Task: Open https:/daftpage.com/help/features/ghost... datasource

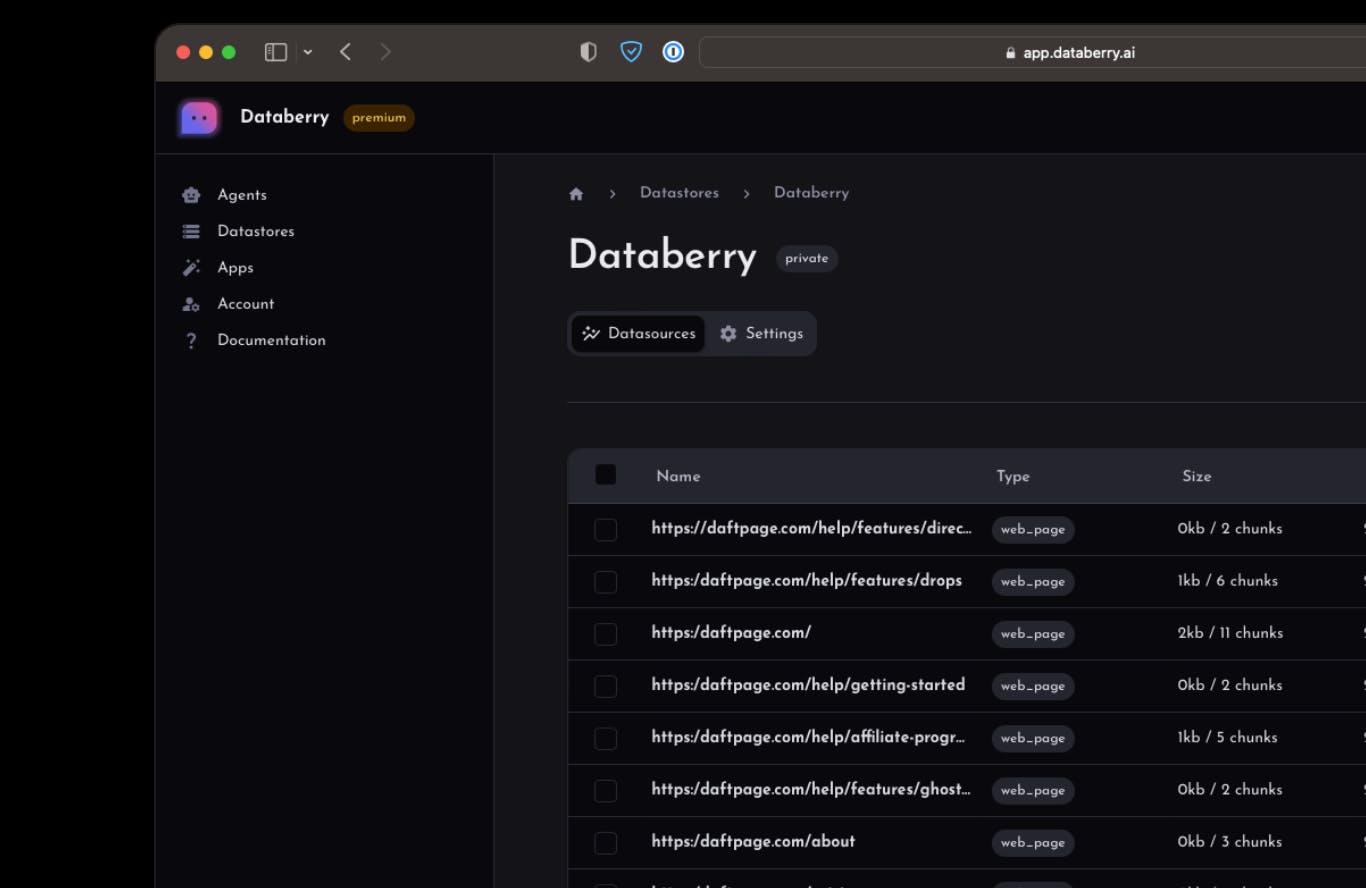Action: (811, 789)
